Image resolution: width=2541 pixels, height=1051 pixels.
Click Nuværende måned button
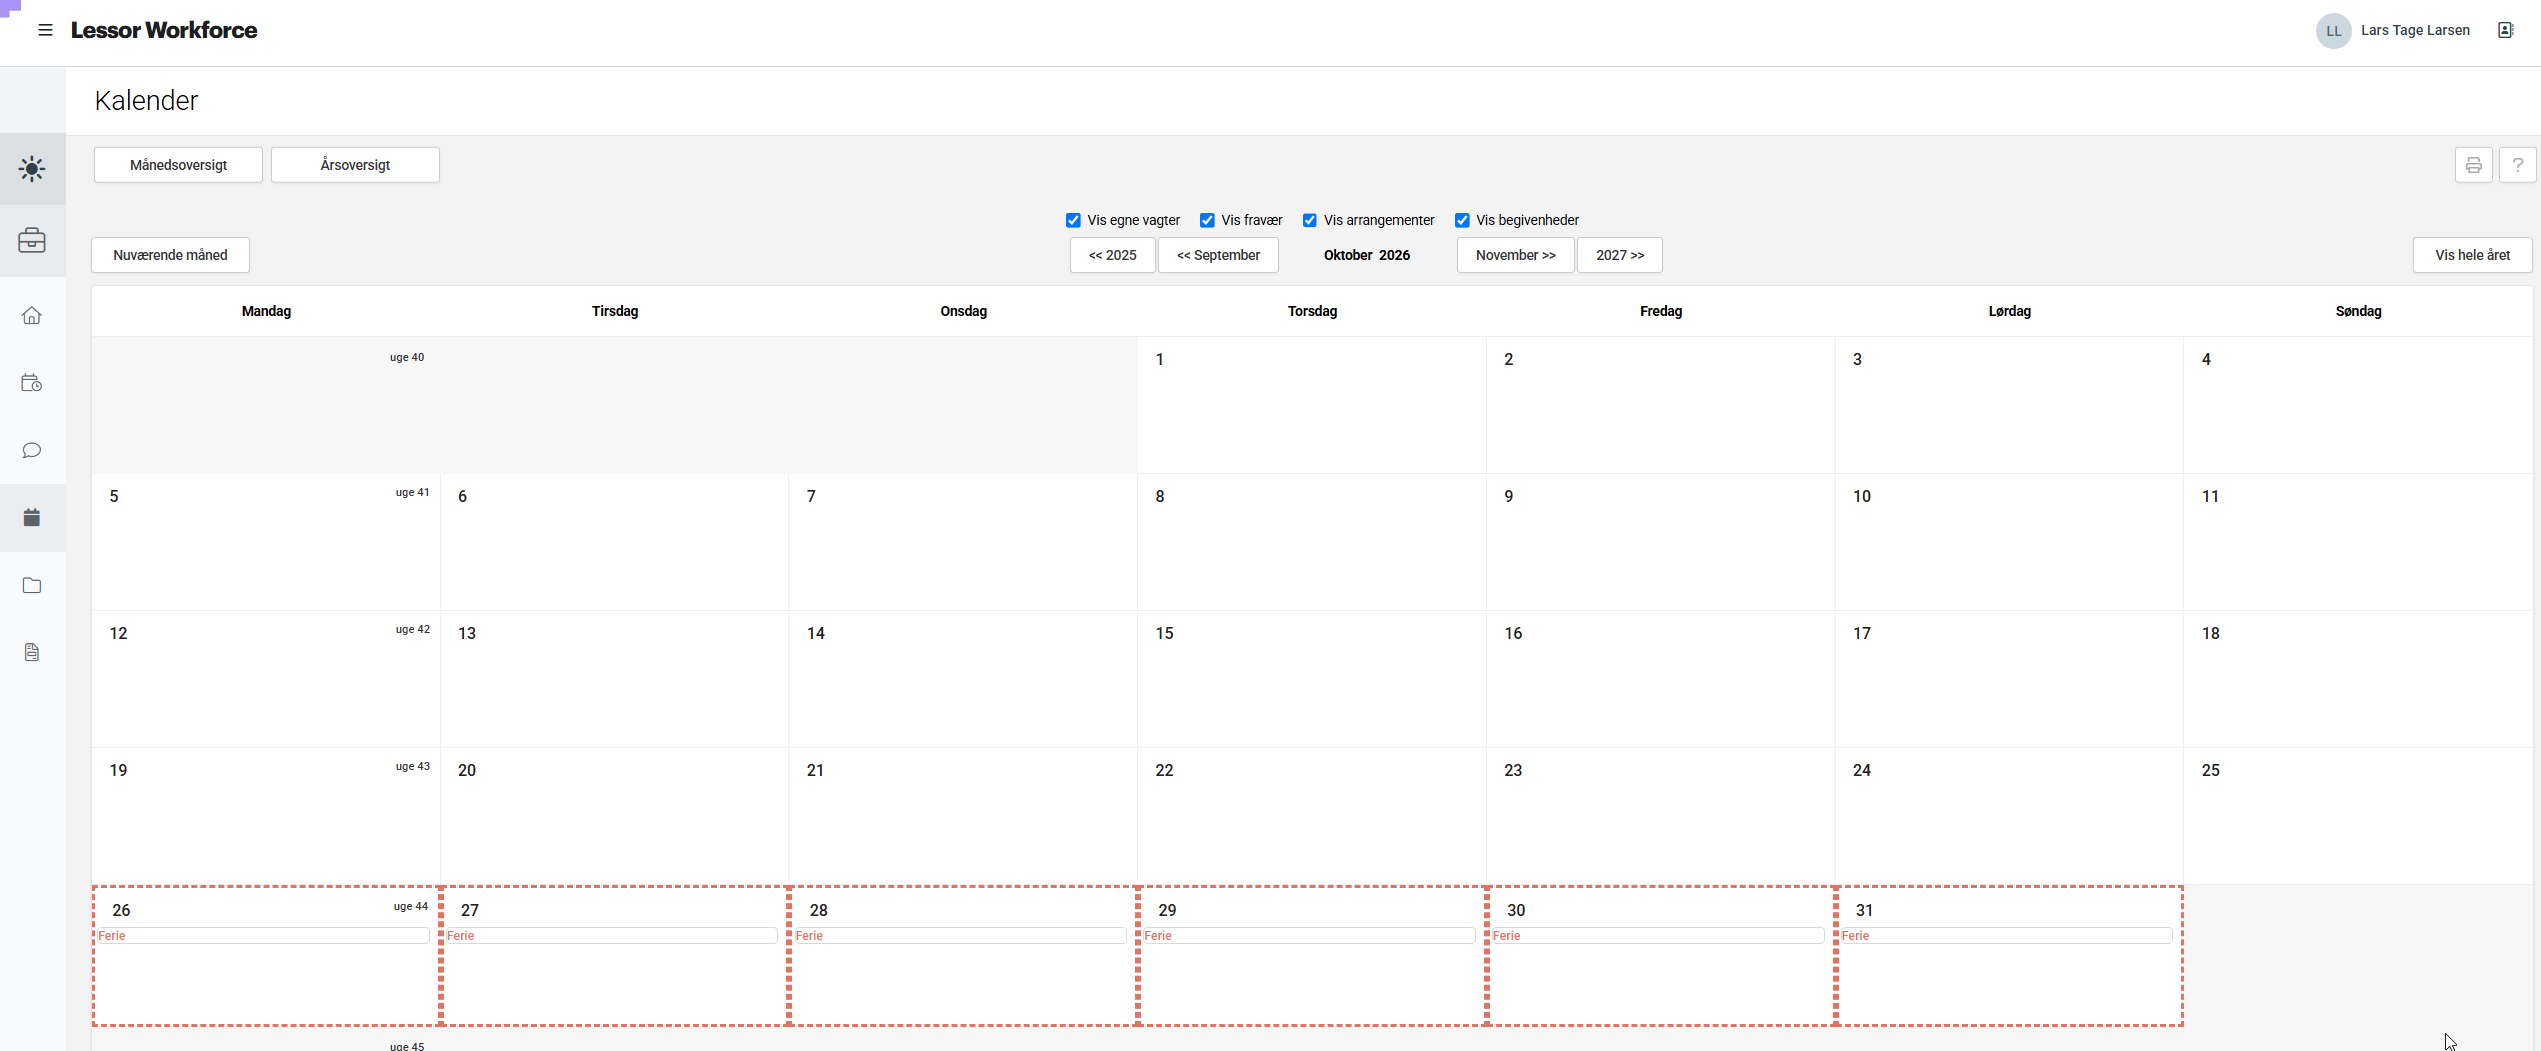tap(170, 255)
